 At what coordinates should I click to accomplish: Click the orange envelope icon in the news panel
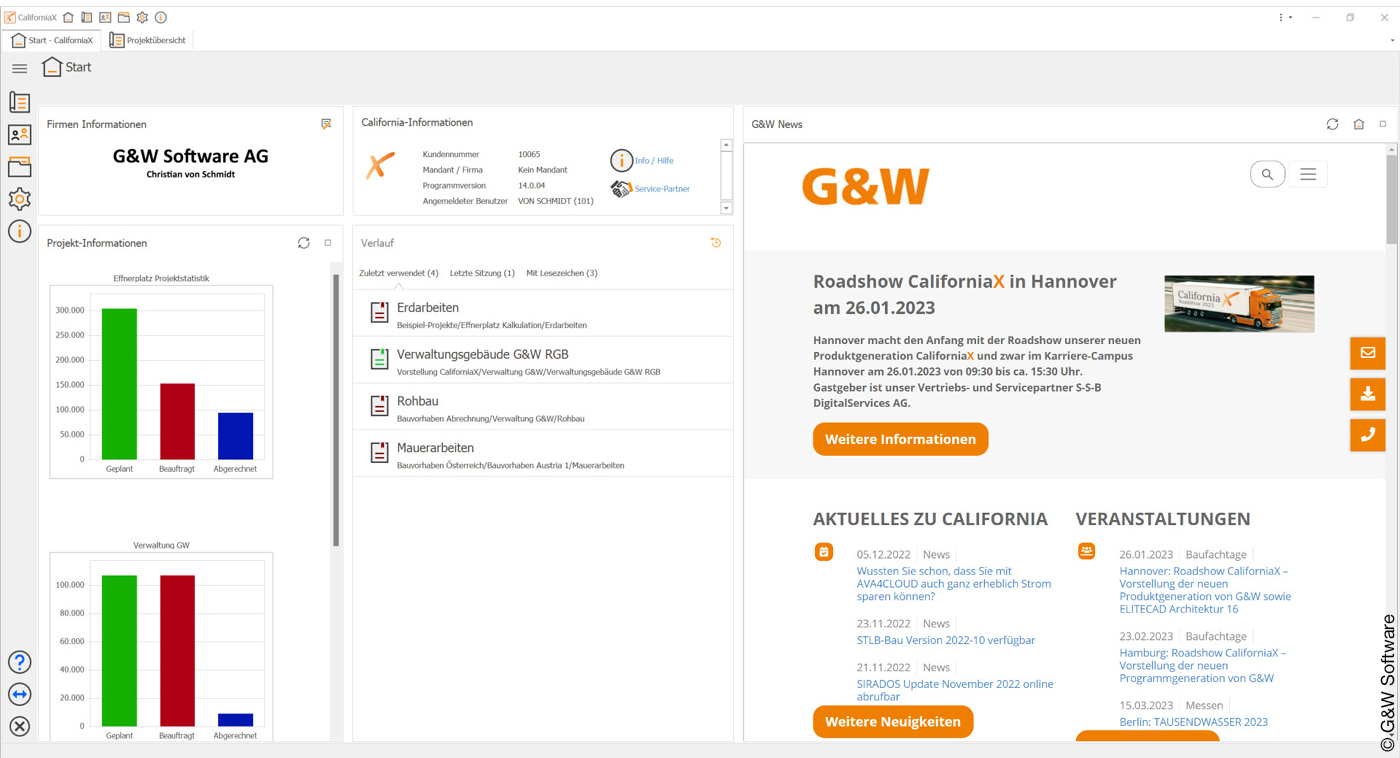[1367, 353]
